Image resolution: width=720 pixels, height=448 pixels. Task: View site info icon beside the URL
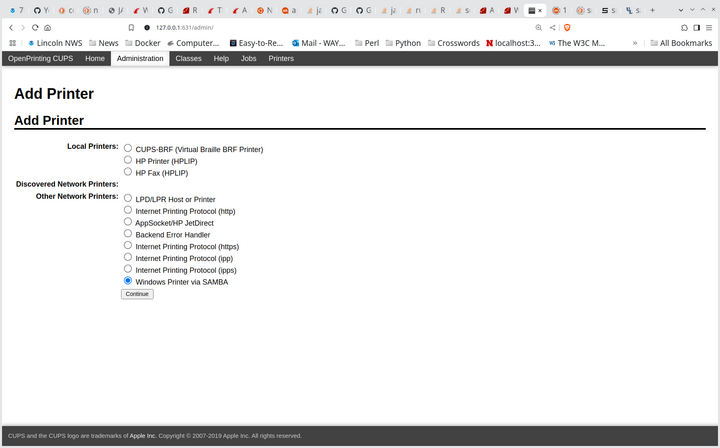147,28
